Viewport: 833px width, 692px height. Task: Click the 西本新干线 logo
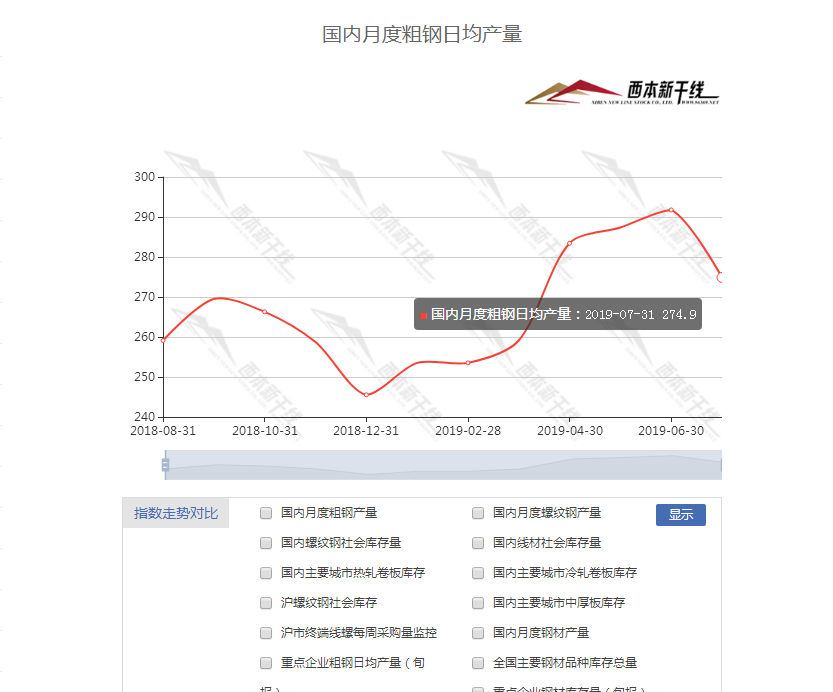click(622, 92)
